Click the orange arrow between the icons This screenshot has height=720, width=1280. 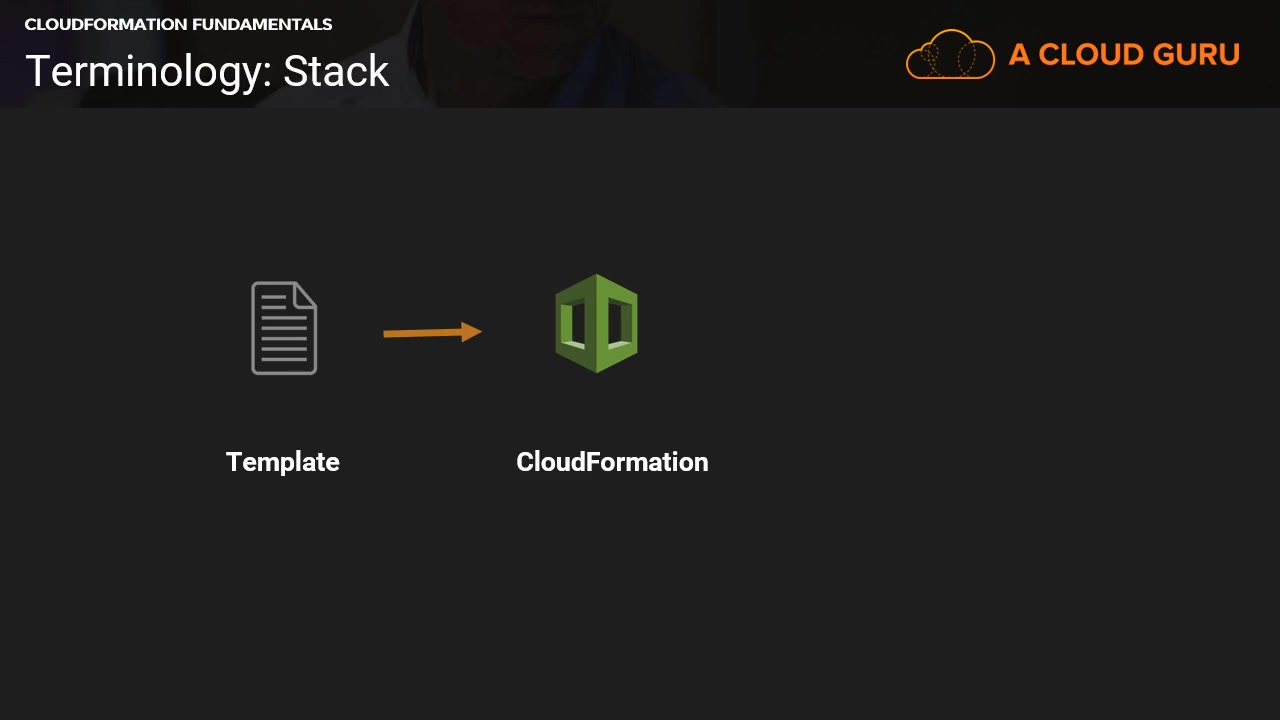[x=432, y=333]
